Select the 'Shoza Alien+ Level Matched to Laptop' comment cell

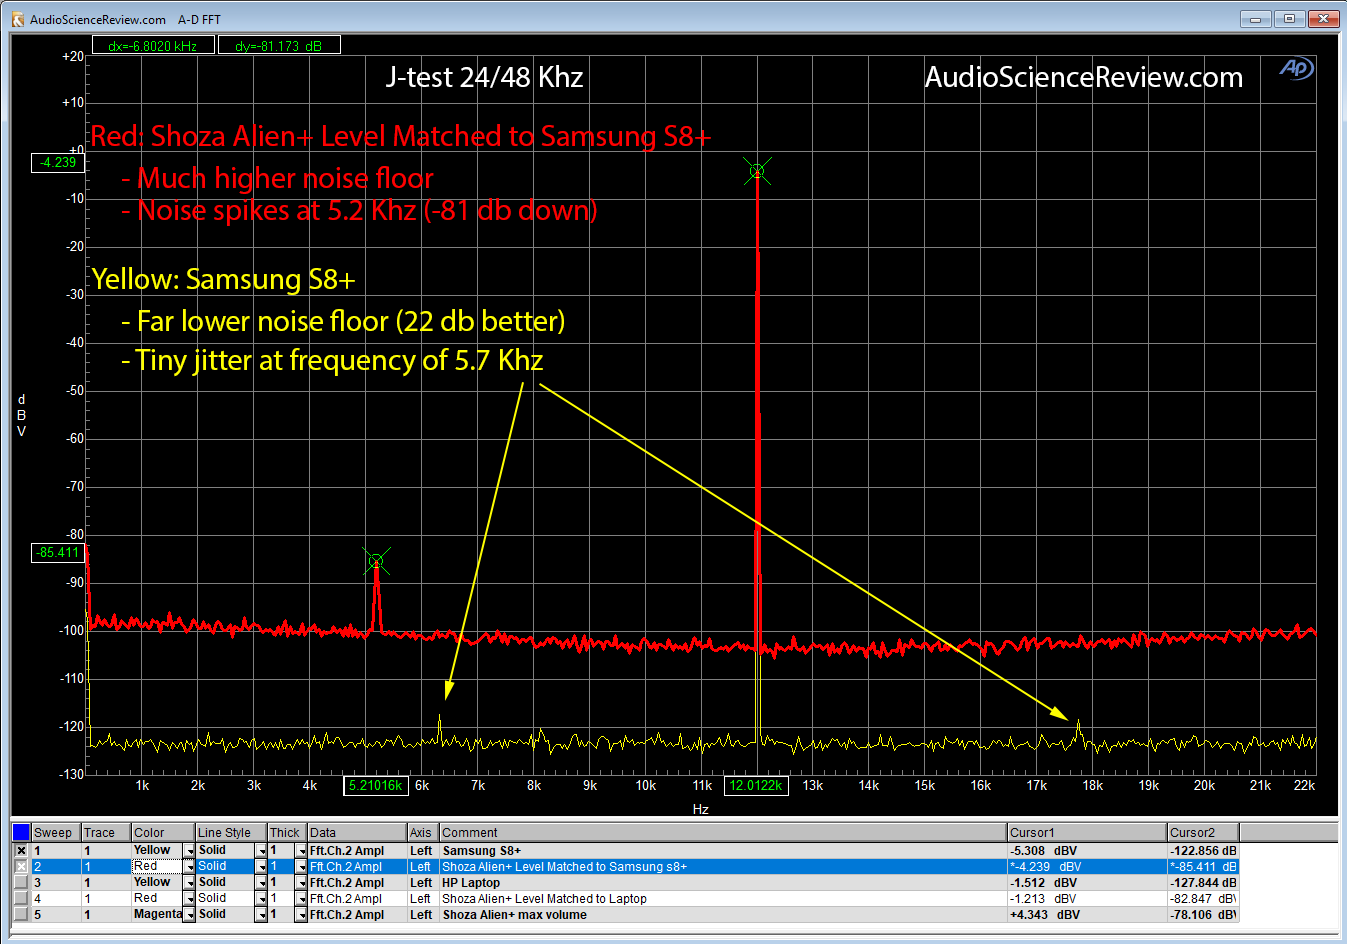pos(723,899)
